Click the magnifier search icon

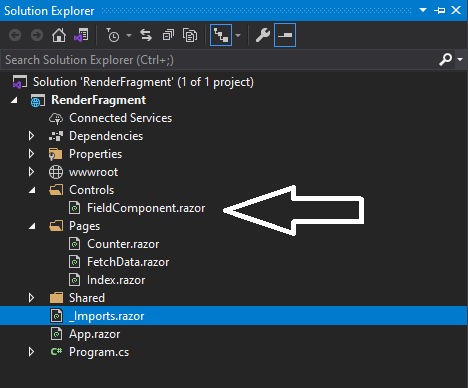pos(446,60)
